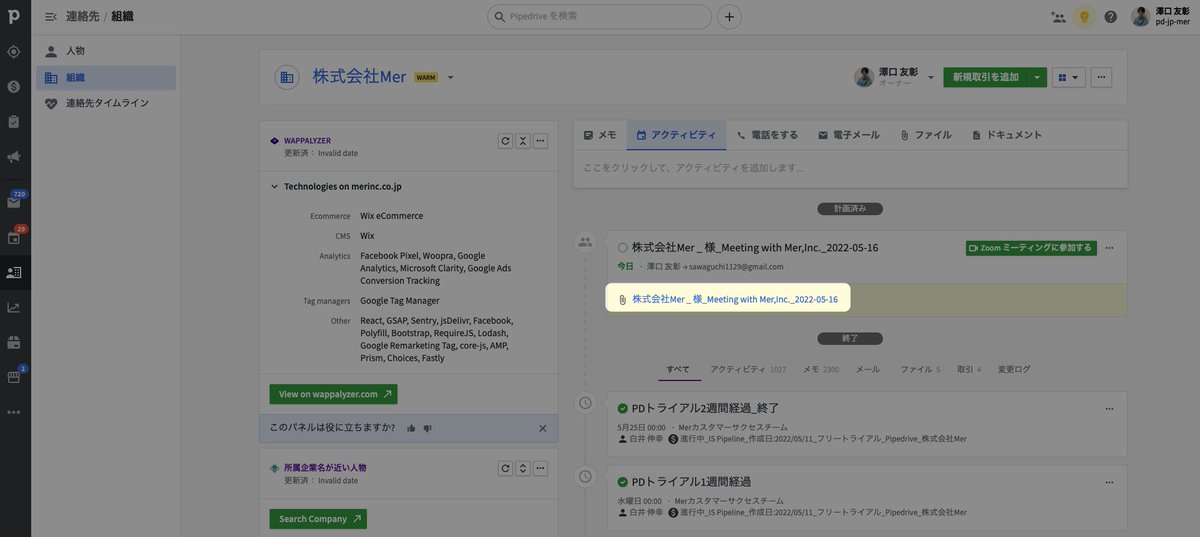This screenshot has width=1200, height=537.
Task: Click the Search Company button
Action: [x=318, y=519]
